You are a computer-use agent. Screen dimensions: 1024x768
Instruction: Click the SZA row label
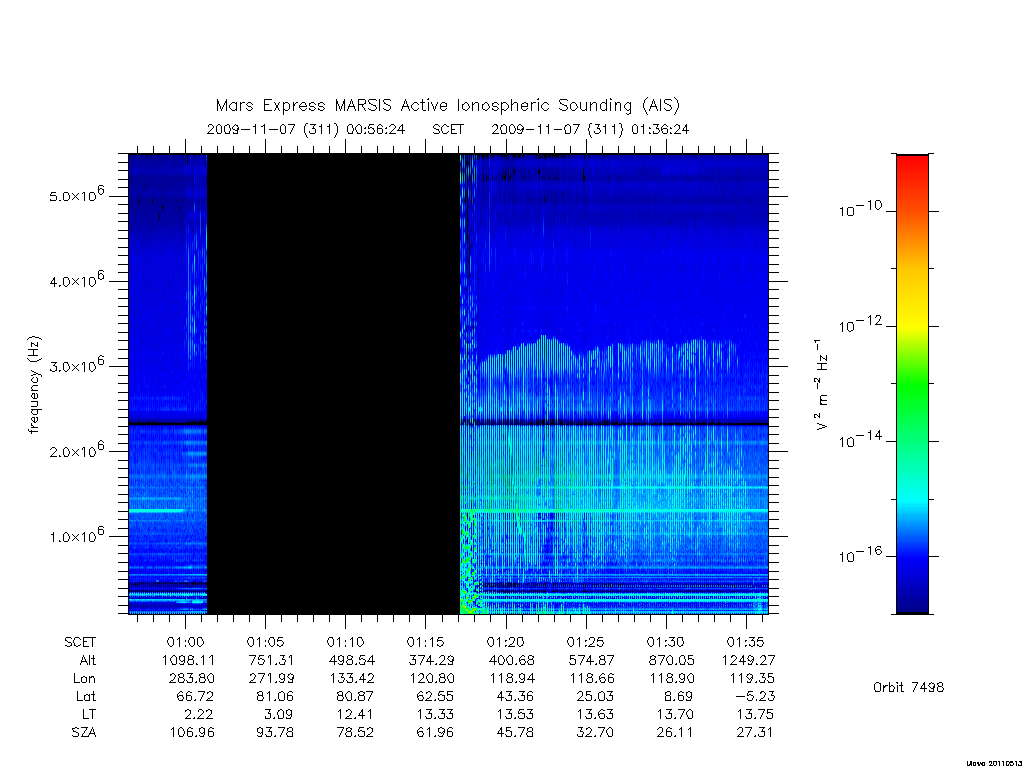coord(84,733)
